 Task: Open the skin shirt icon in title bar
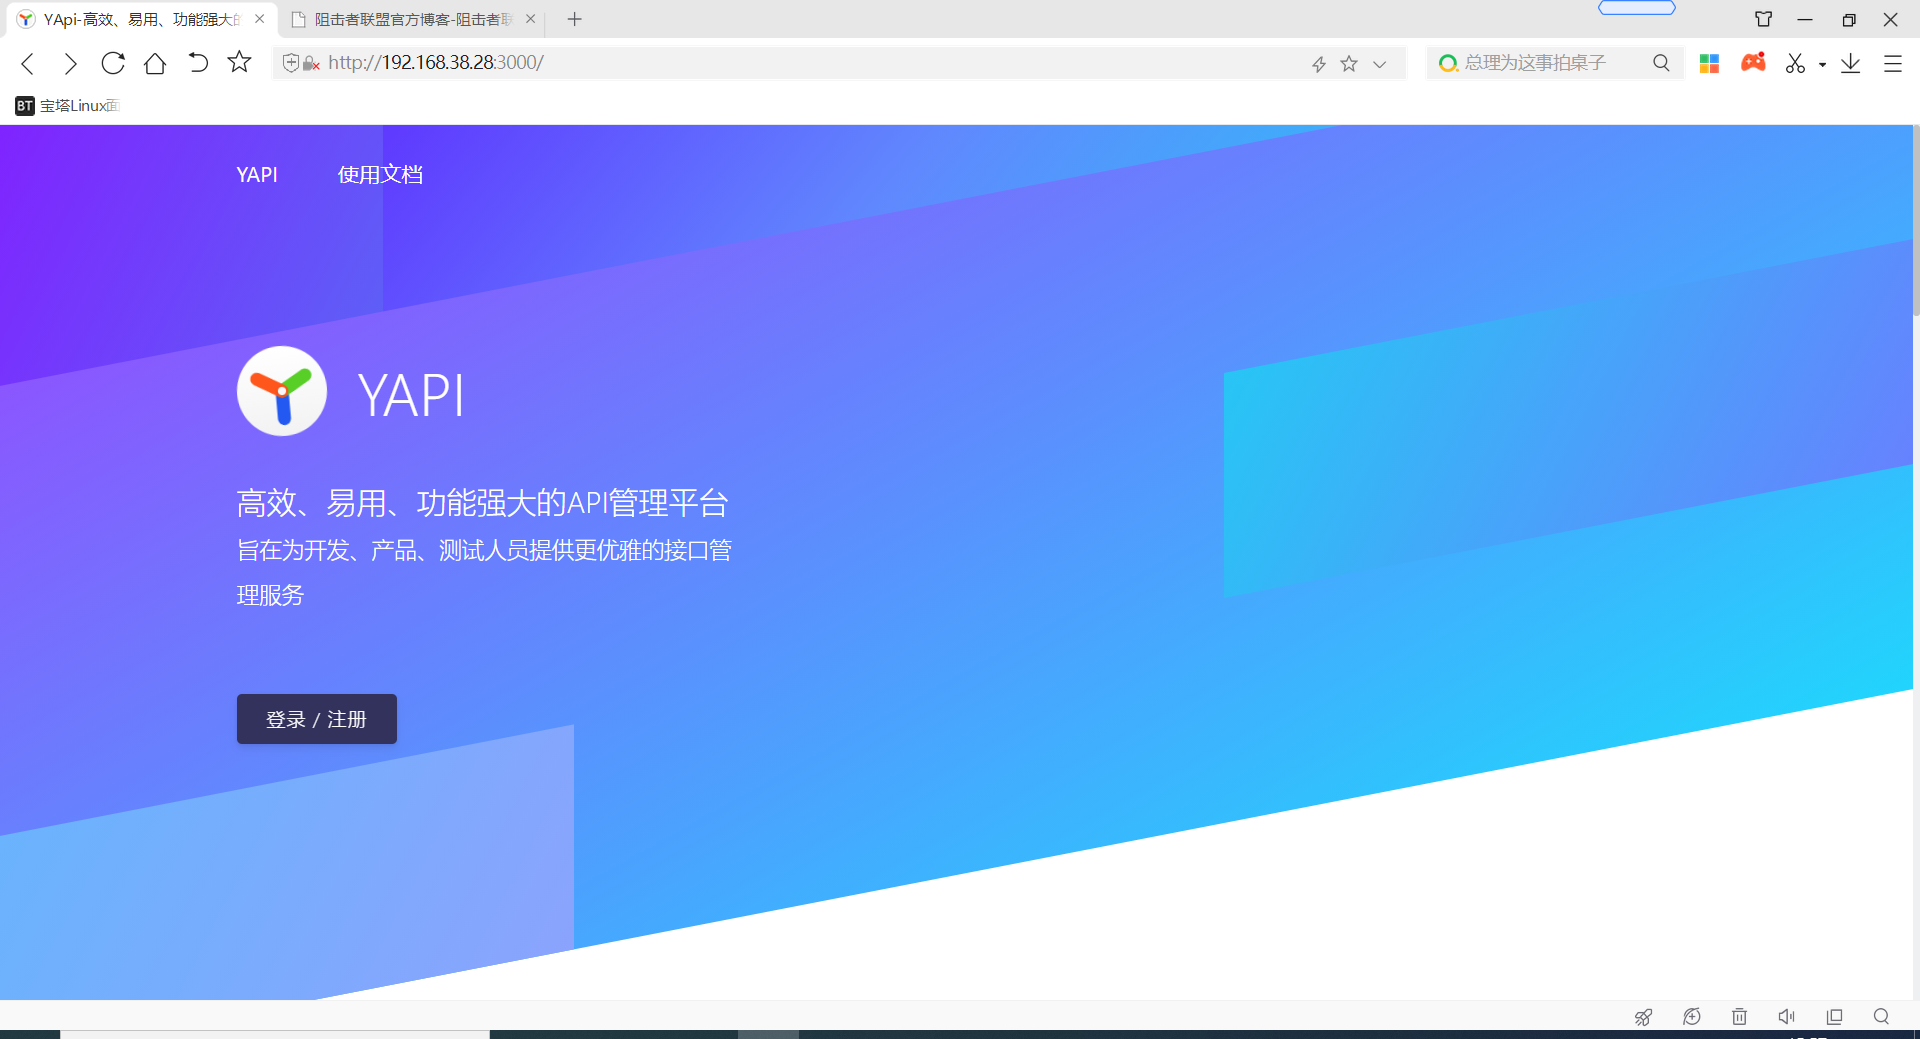click(1764, 19)
